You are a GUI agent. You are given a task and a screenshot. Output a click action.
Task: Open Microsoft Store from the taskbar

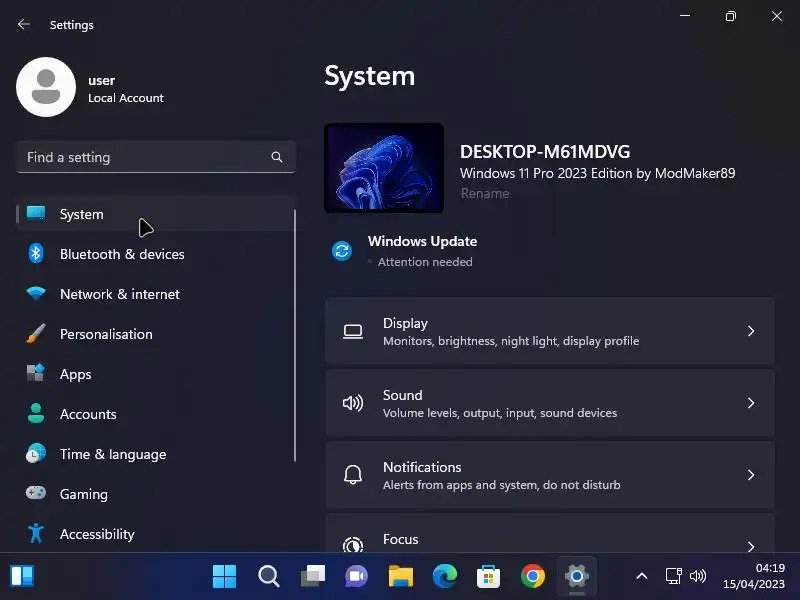tap(488, 577)
